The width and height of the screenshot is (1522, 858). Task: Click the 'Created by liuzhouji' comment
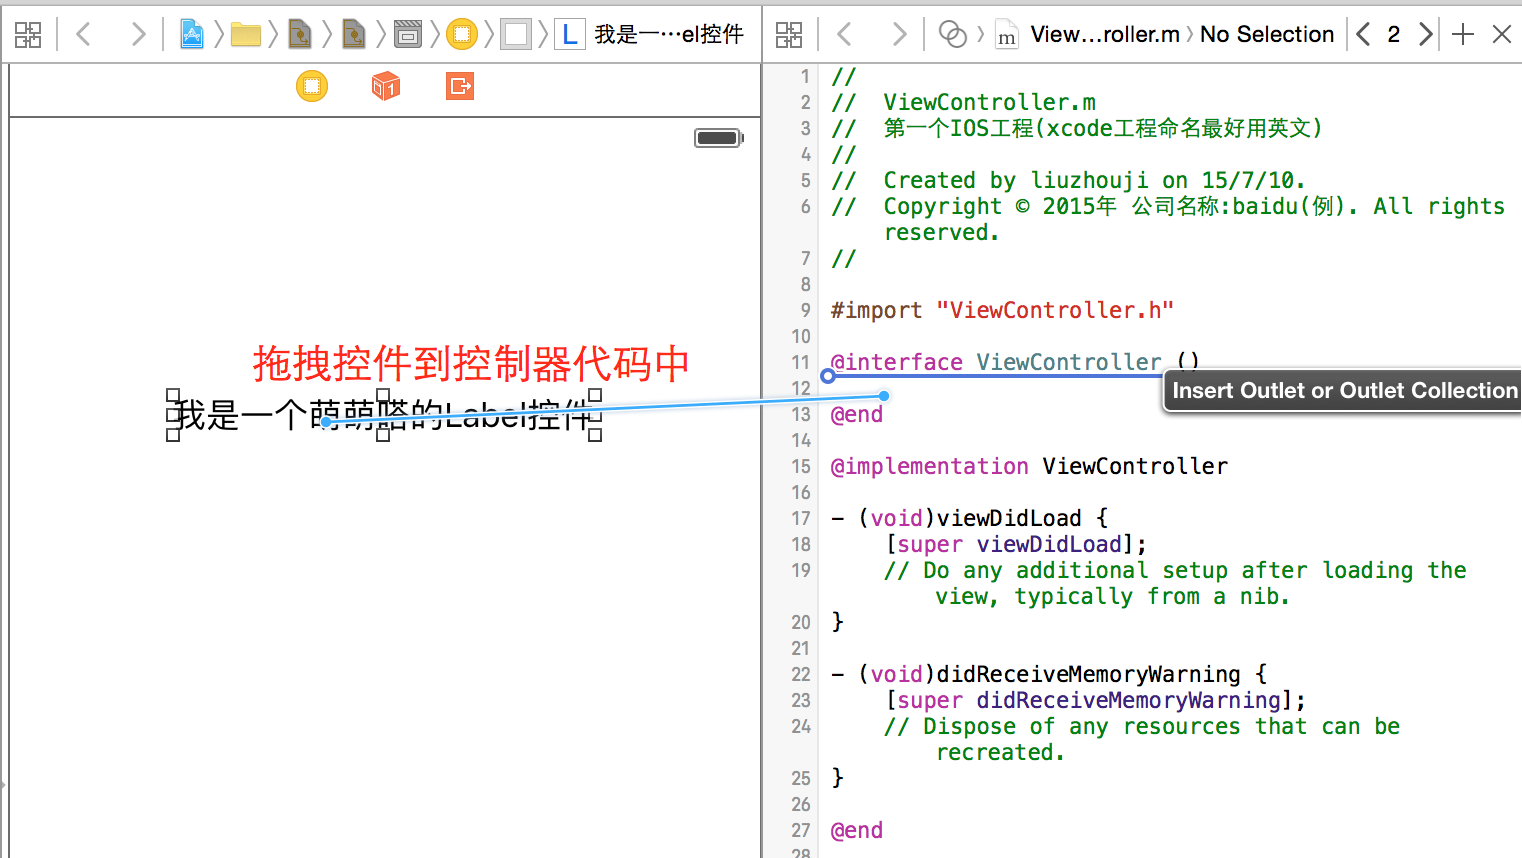[x=1069, y=180]
